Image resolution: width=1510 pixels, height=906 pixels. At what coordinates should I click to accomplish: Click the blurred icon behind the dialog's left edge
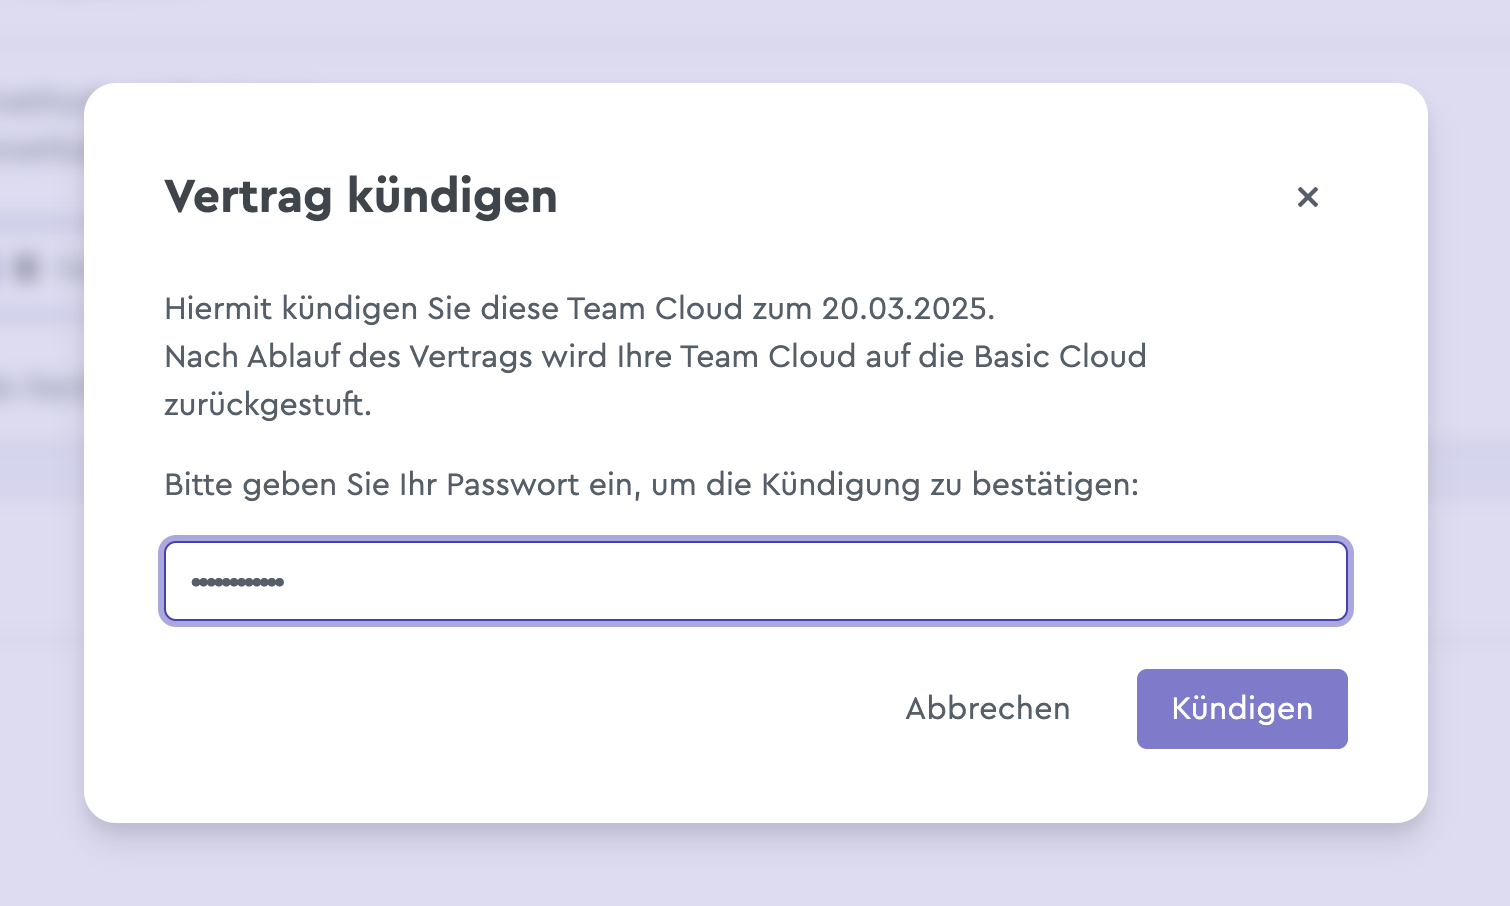click(x=27, y=268)
